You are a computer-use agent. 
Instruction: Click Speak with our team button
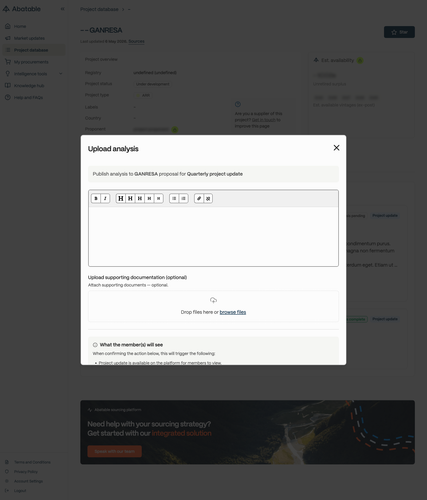[115, 451]
